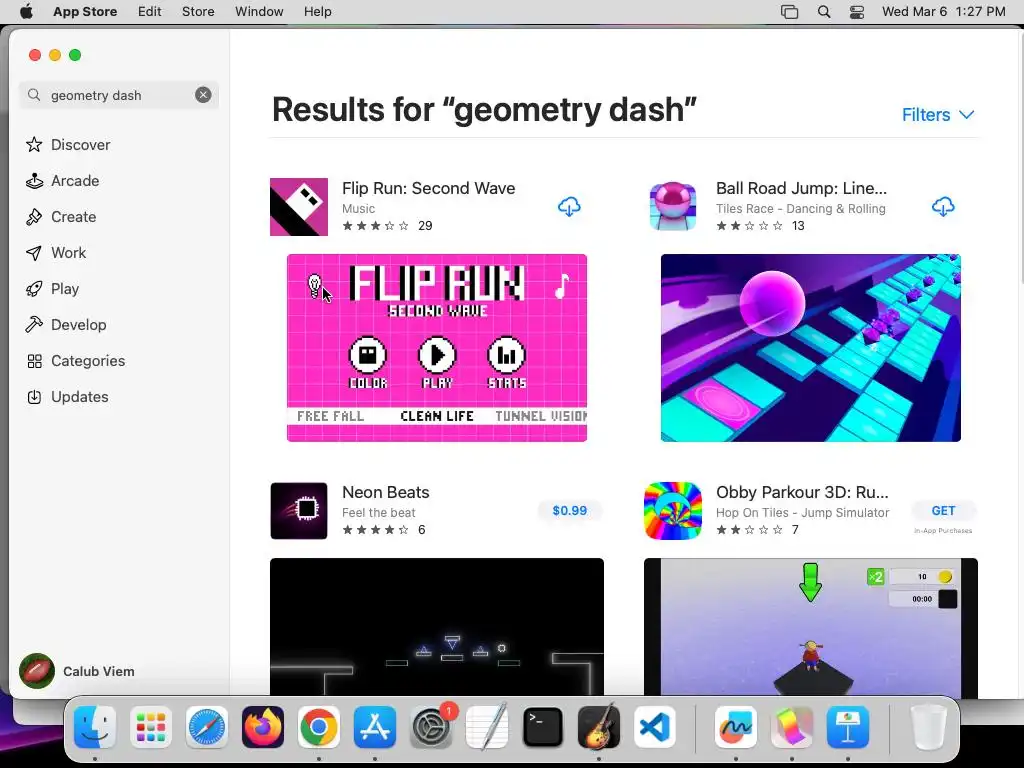Open the date and time display

click(944, 11)
